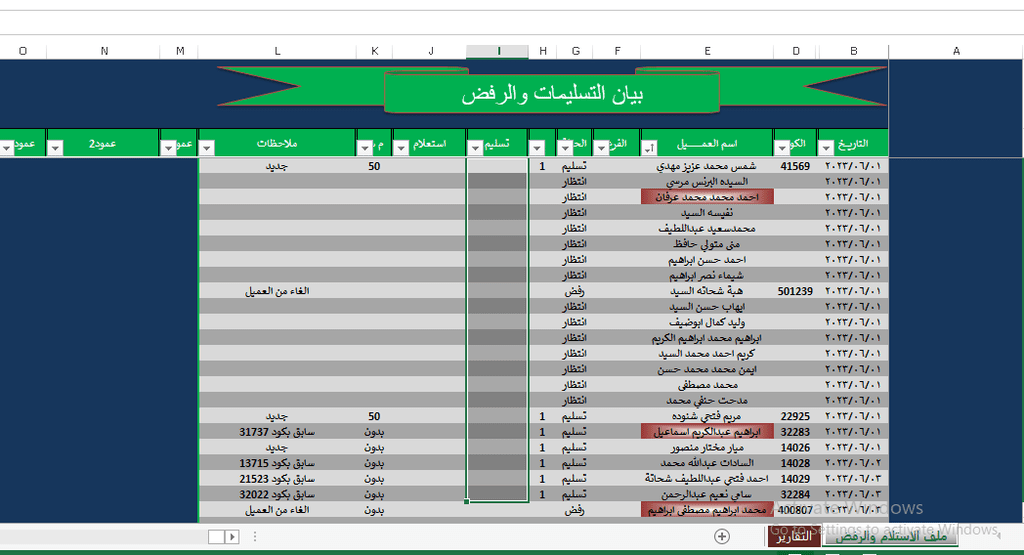Click the انتظار status in السيده البرنس مرسي row
1024x555 pixels.
(575, 181)
